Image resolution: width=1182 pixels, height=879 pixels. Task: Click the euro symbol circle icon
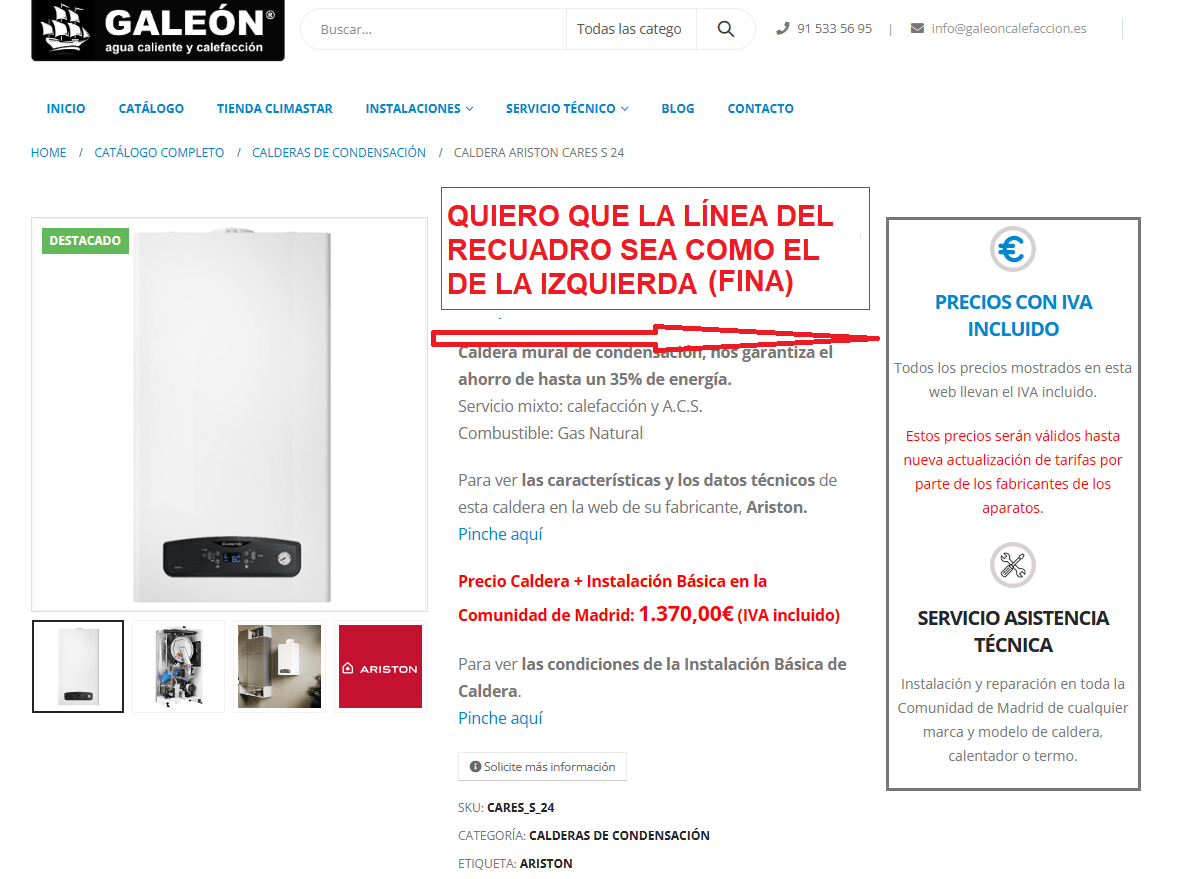pos(1012,249)
